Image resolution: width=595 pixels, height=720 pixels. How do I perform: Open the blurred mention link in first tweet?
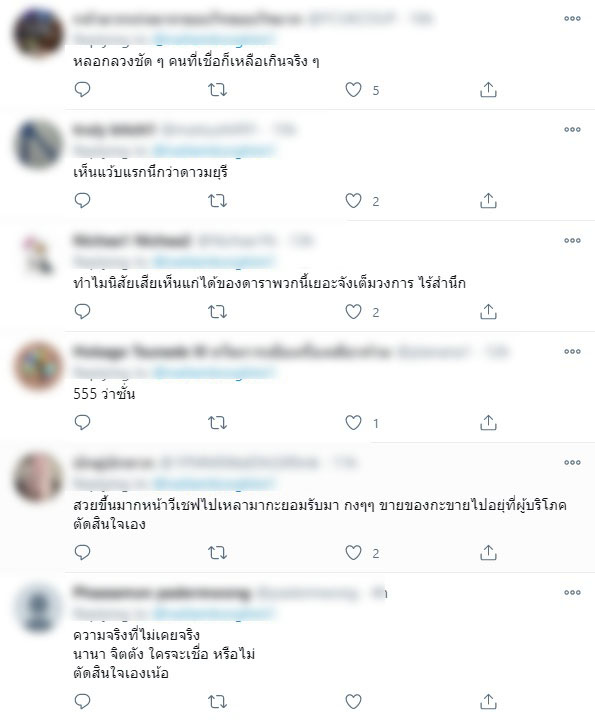[x=213, y=39]
